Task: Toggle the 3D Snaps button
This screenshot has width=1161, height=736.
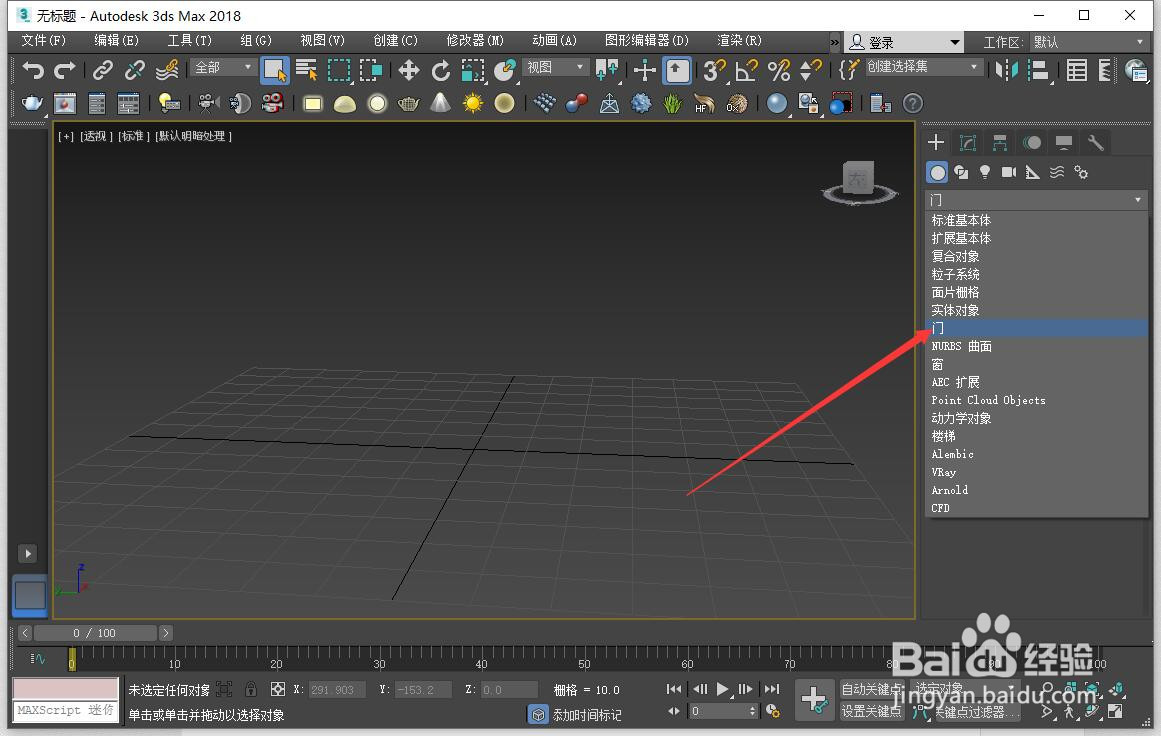Action: click(x=714, y=70)
